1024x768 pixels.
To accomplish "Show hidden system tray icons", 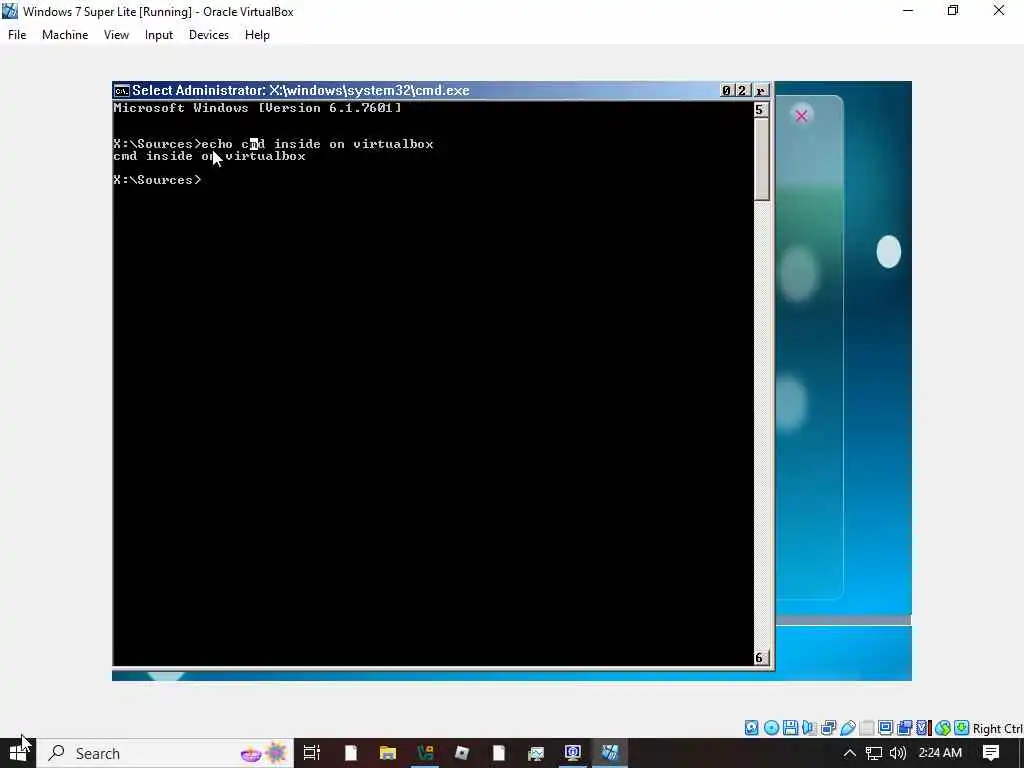I will pos(849,753).
